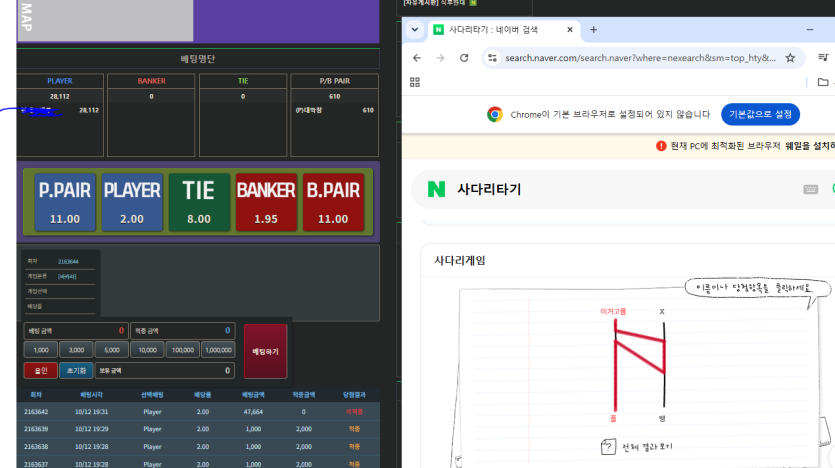
Task: Click the 47,664 bet amount cell
Action: [x=253, y=412]
